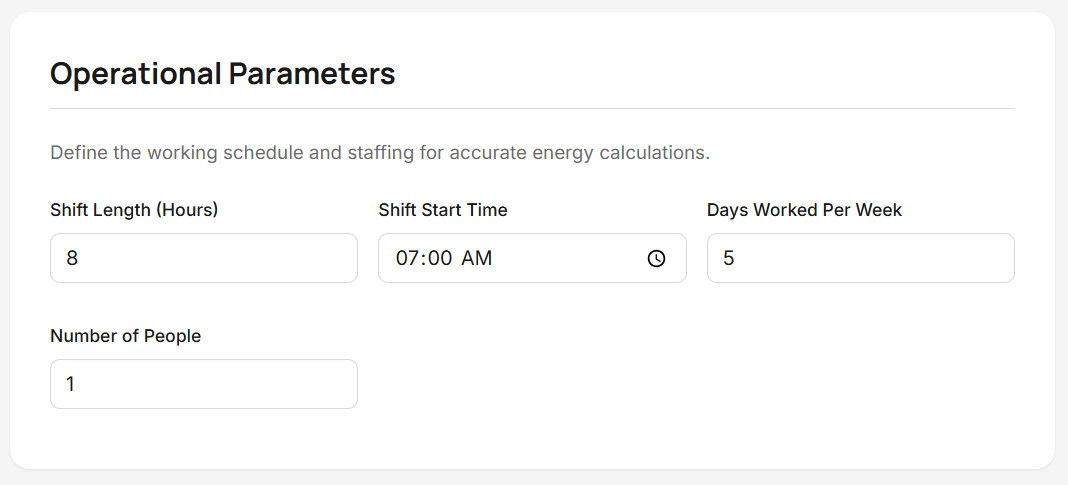Click the value 1 in Number of People
This screenshot has width=1068, height=485.
[x=70, y=385]
